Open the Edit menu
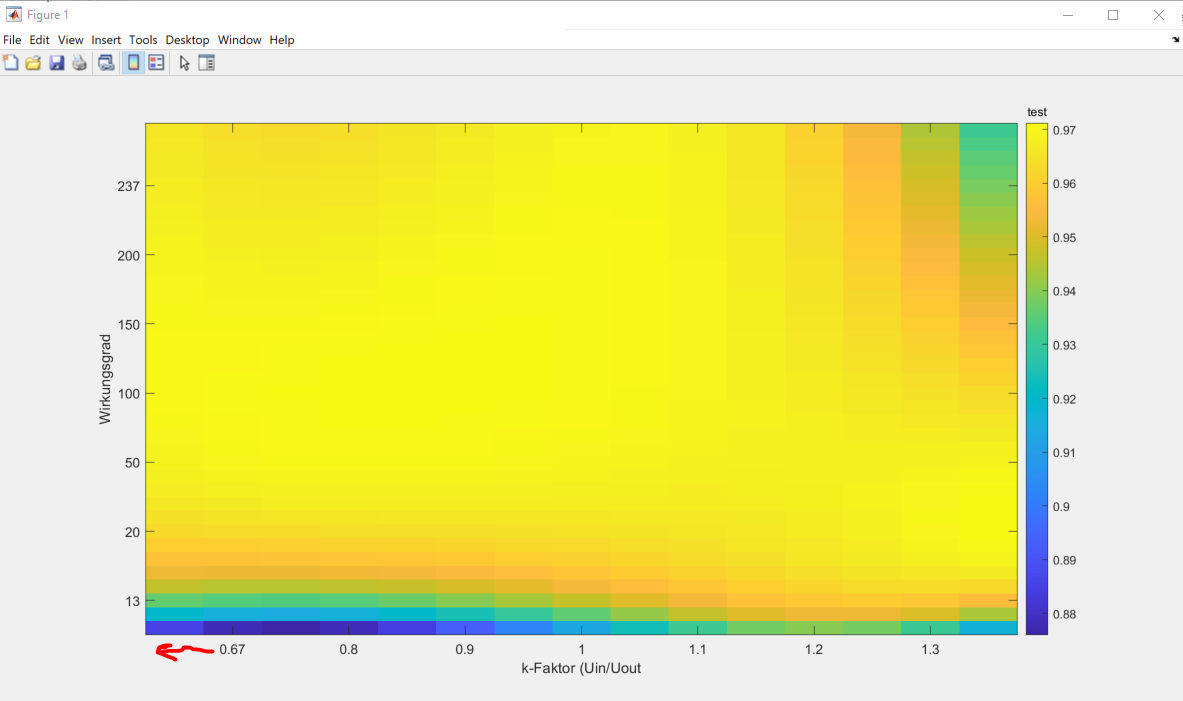This screenshot has width=1183, height=701. point(39,40)
